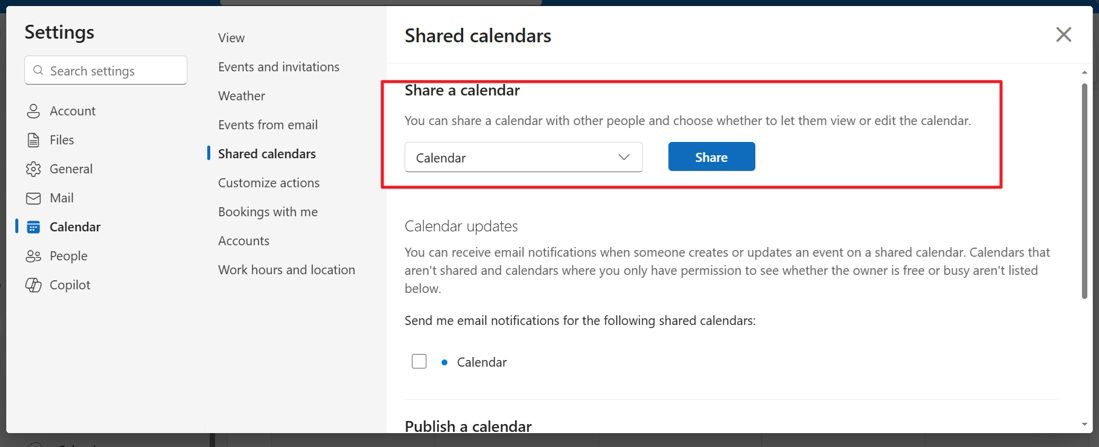Image resolution: width=1099 pixels, height=447 pixels.
Task: Click the Mail envelope icon
Action: (34, 198)
